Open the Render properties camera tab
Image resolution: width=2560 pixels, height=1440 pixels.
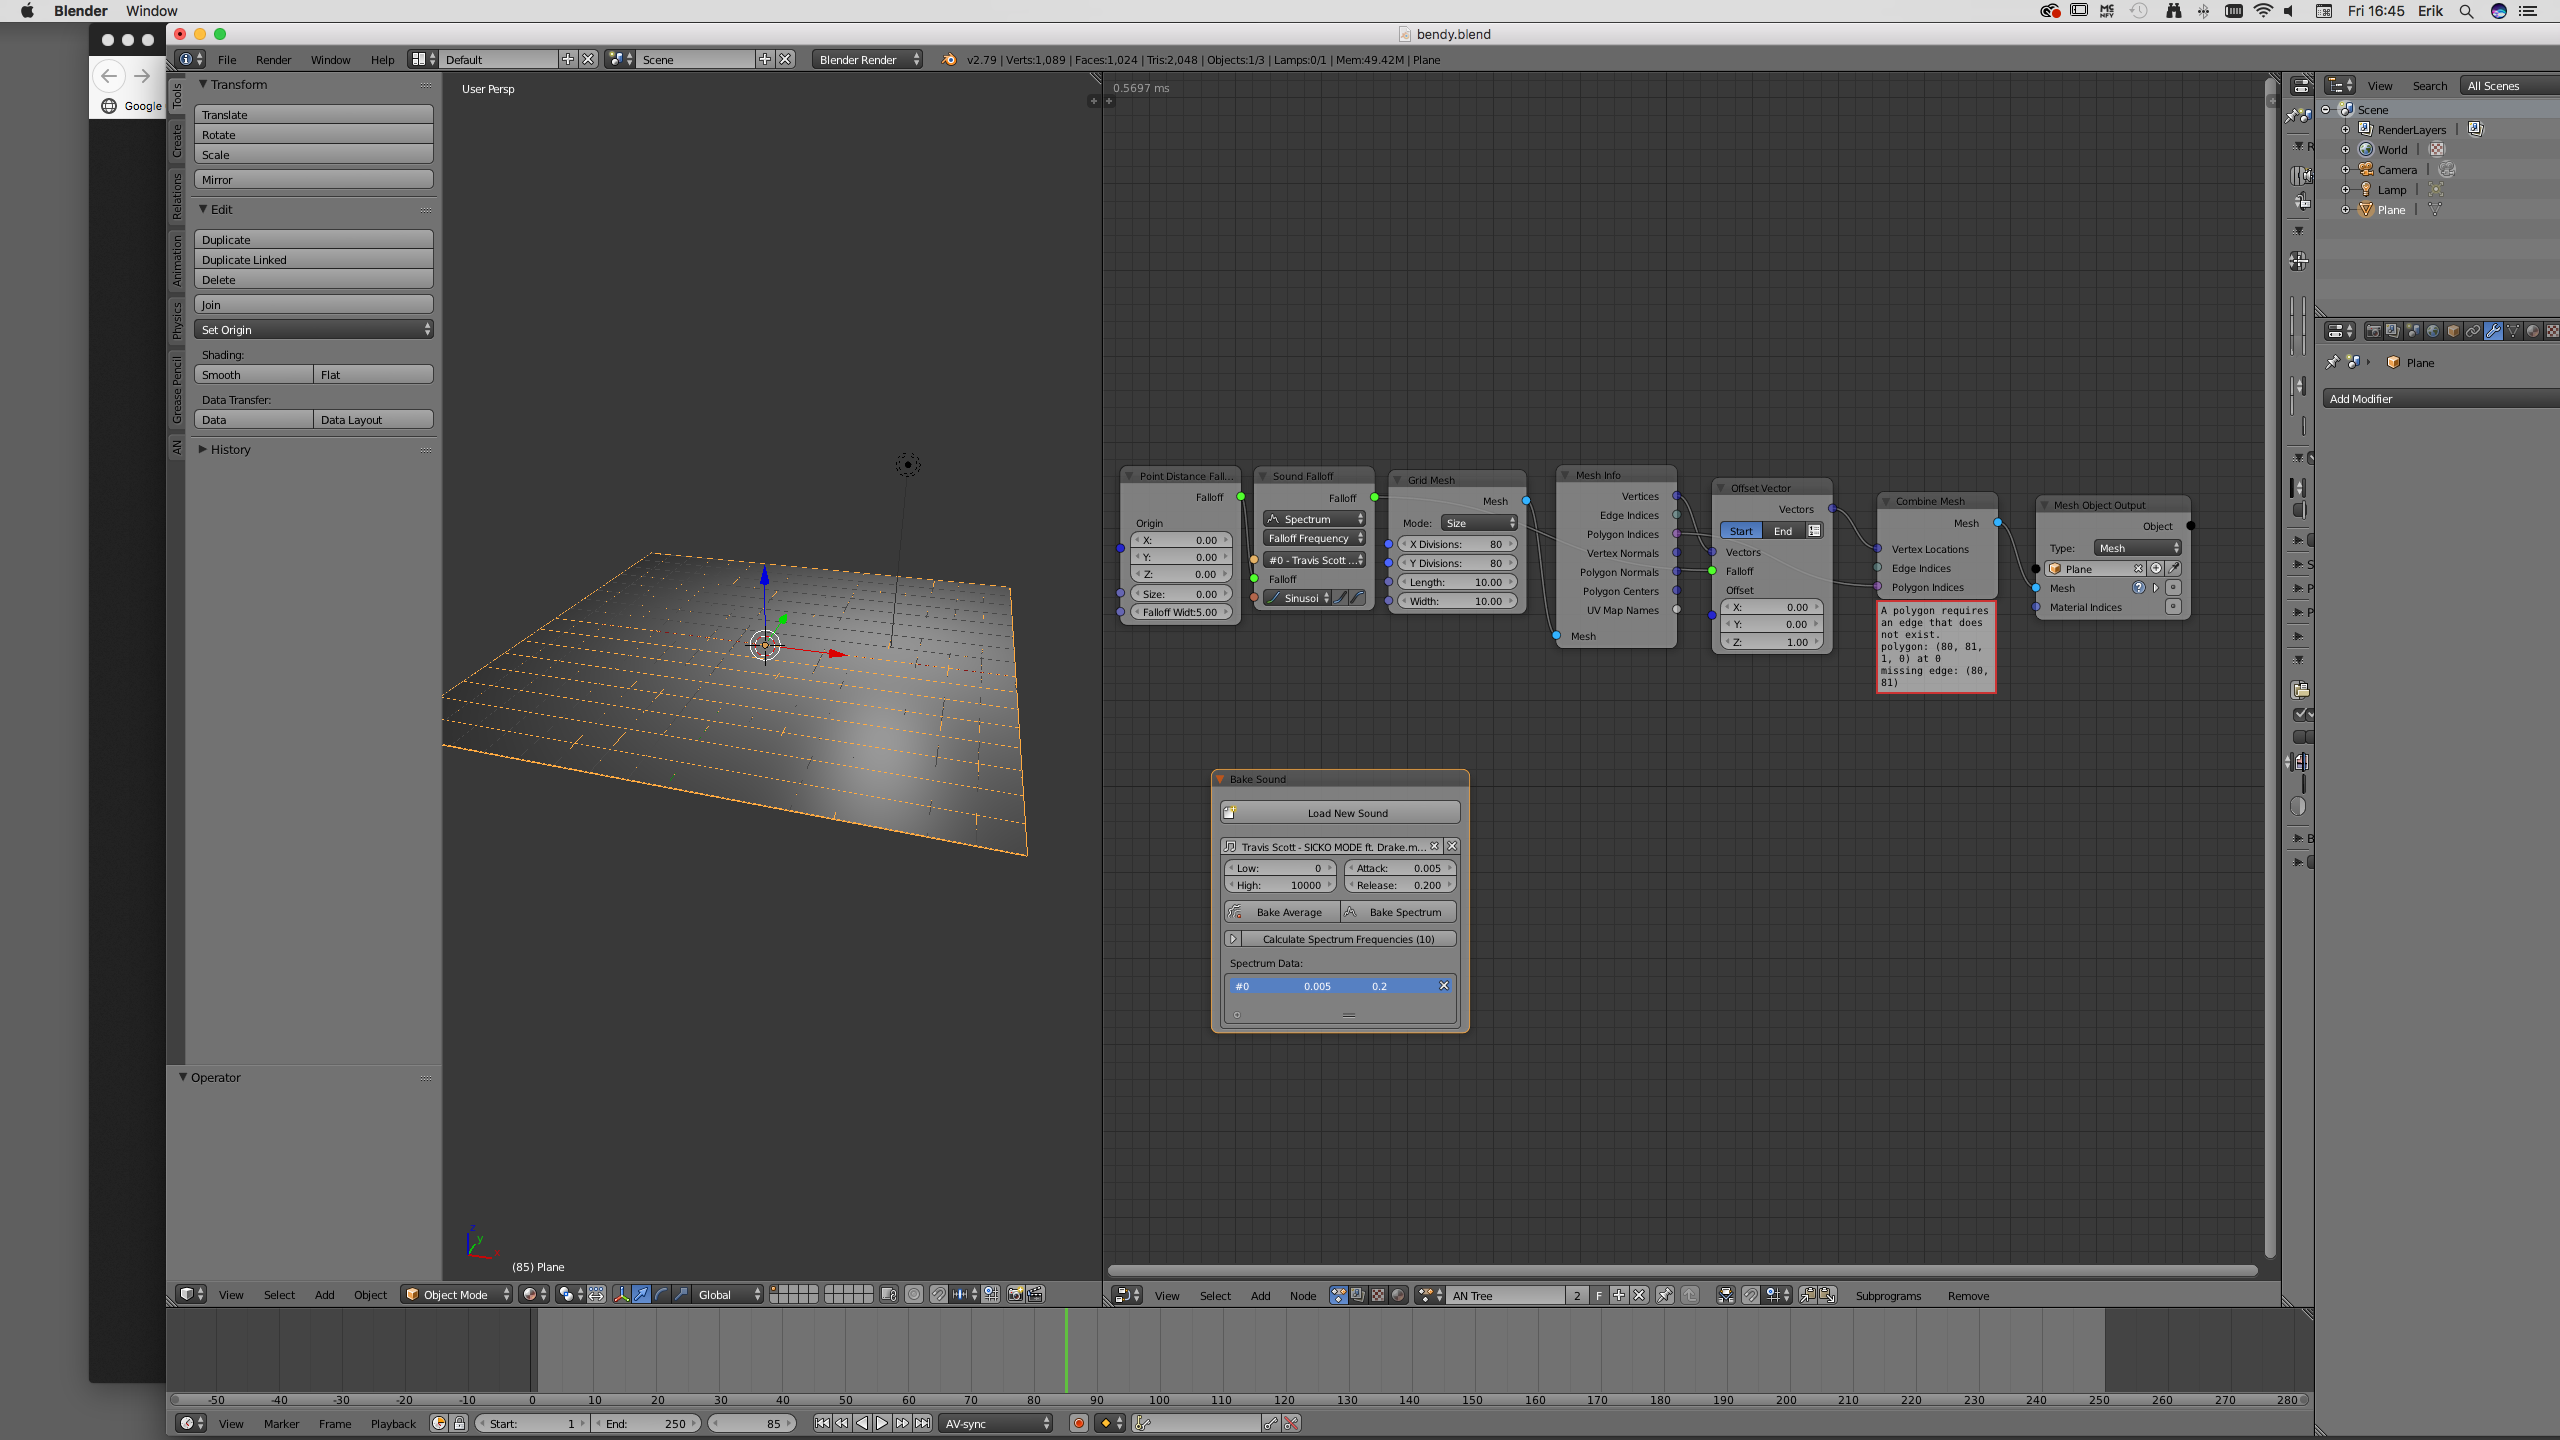2374,331
